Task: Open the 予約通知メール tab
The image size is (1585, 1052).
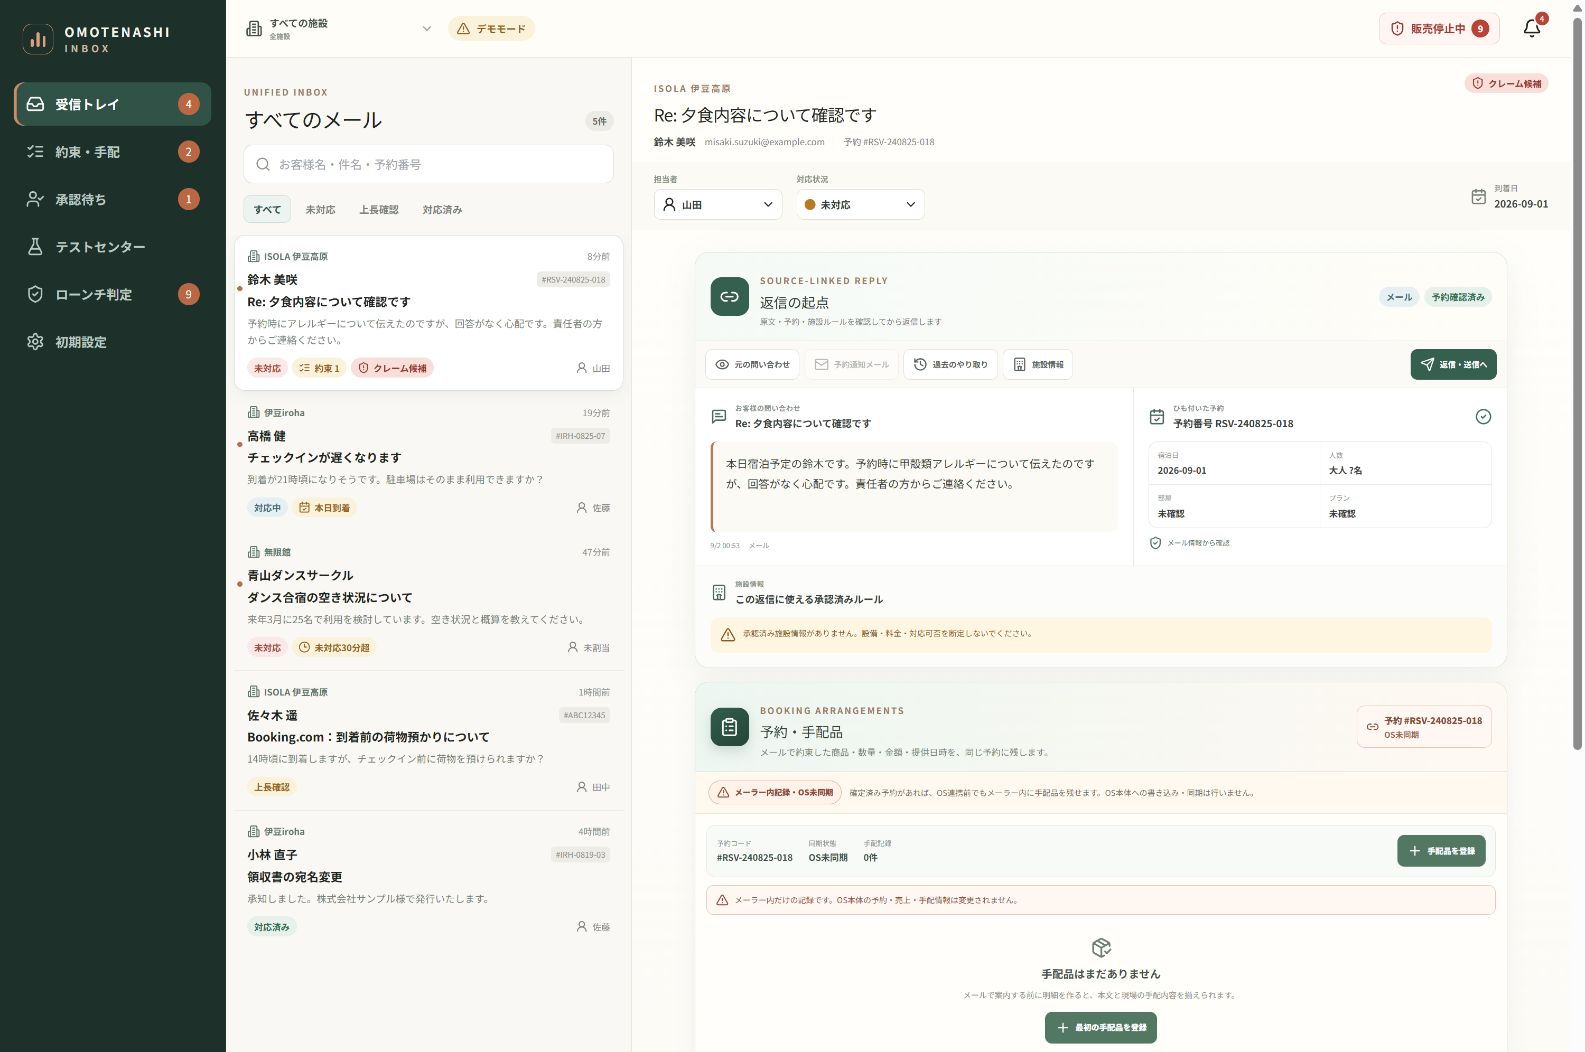Action: 851,364
